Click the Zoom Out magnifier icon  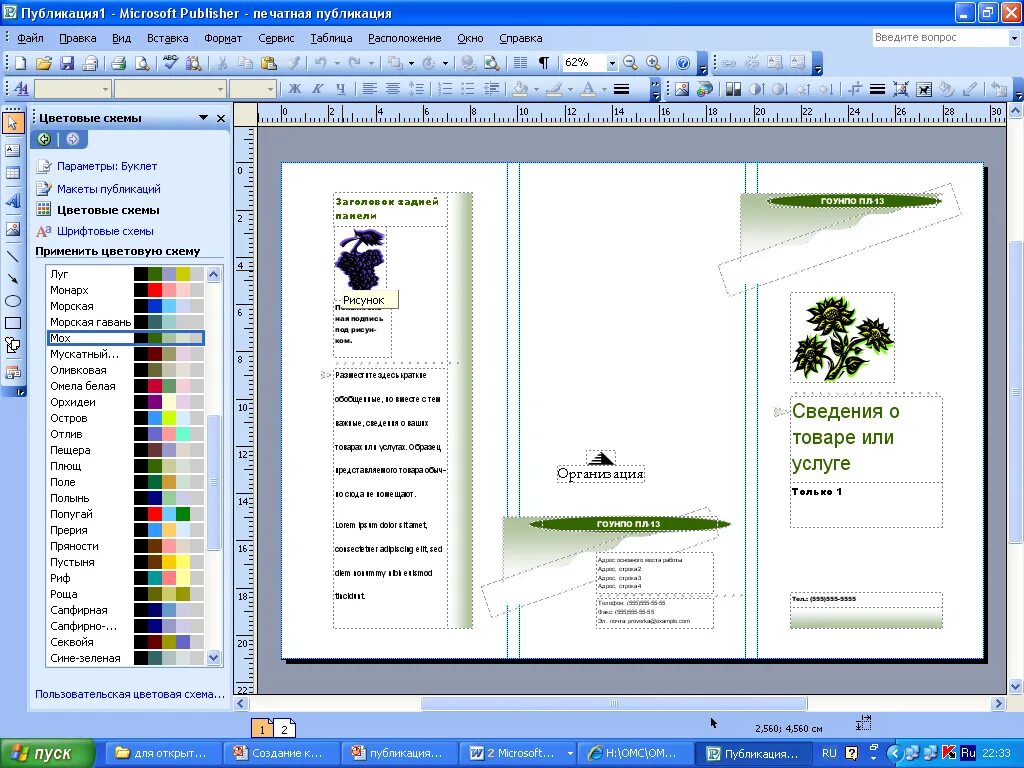click(630, 63)
